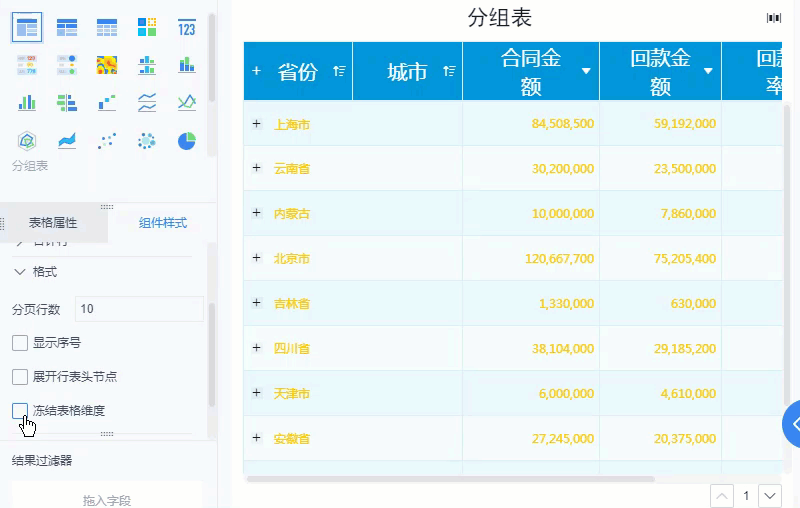The image size is (800, 508).
Task: Select the colored-squares treemap chart type icon
Action: [x=147, y=27]
